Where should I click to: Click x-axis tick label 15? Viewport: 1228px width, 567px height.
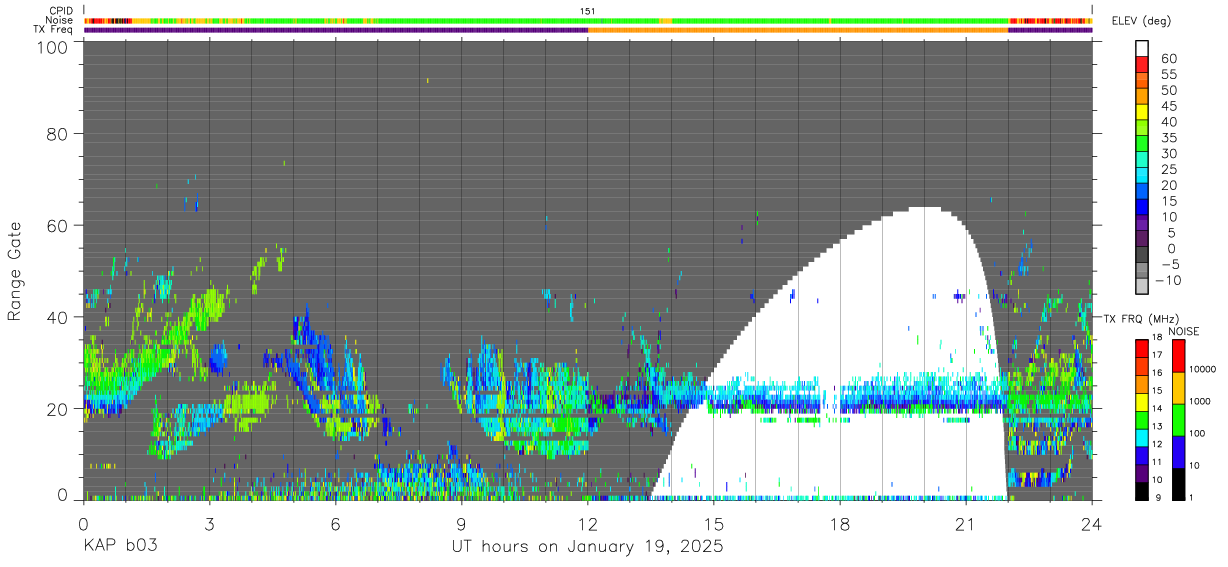tap(713, 522)
